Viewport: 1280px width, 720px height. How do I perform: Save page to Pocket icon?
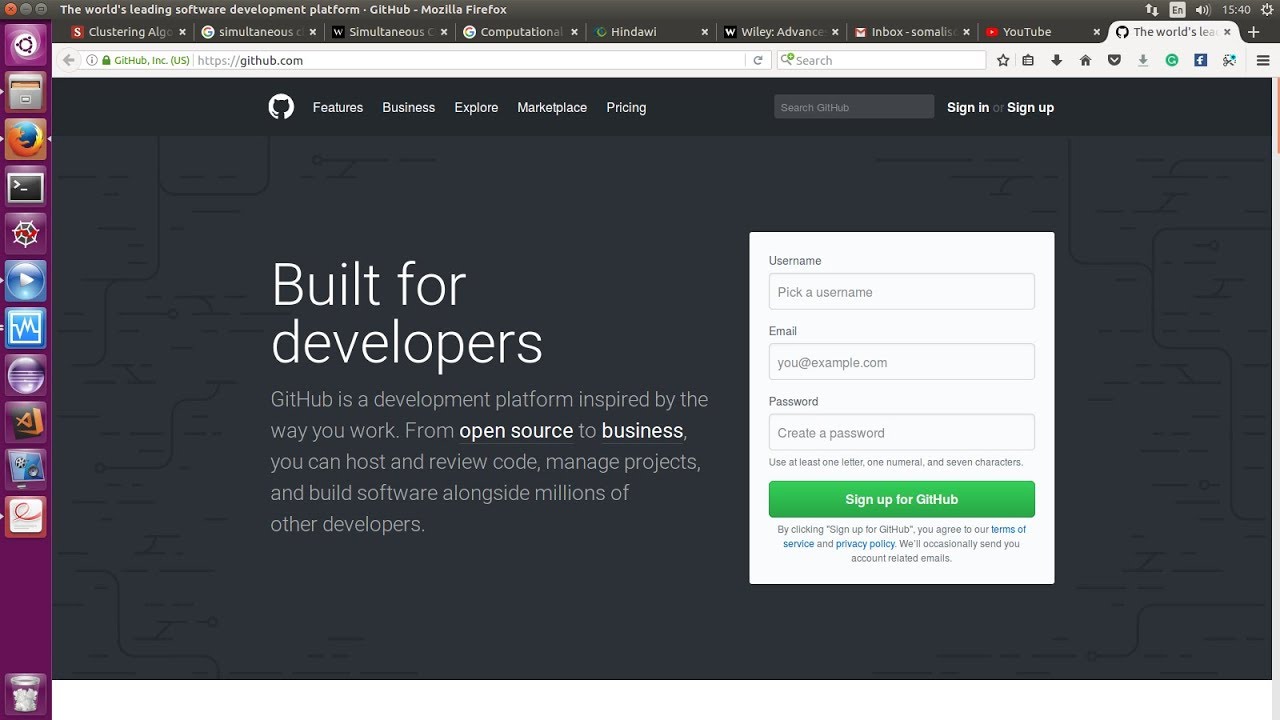click(1114, 60)
